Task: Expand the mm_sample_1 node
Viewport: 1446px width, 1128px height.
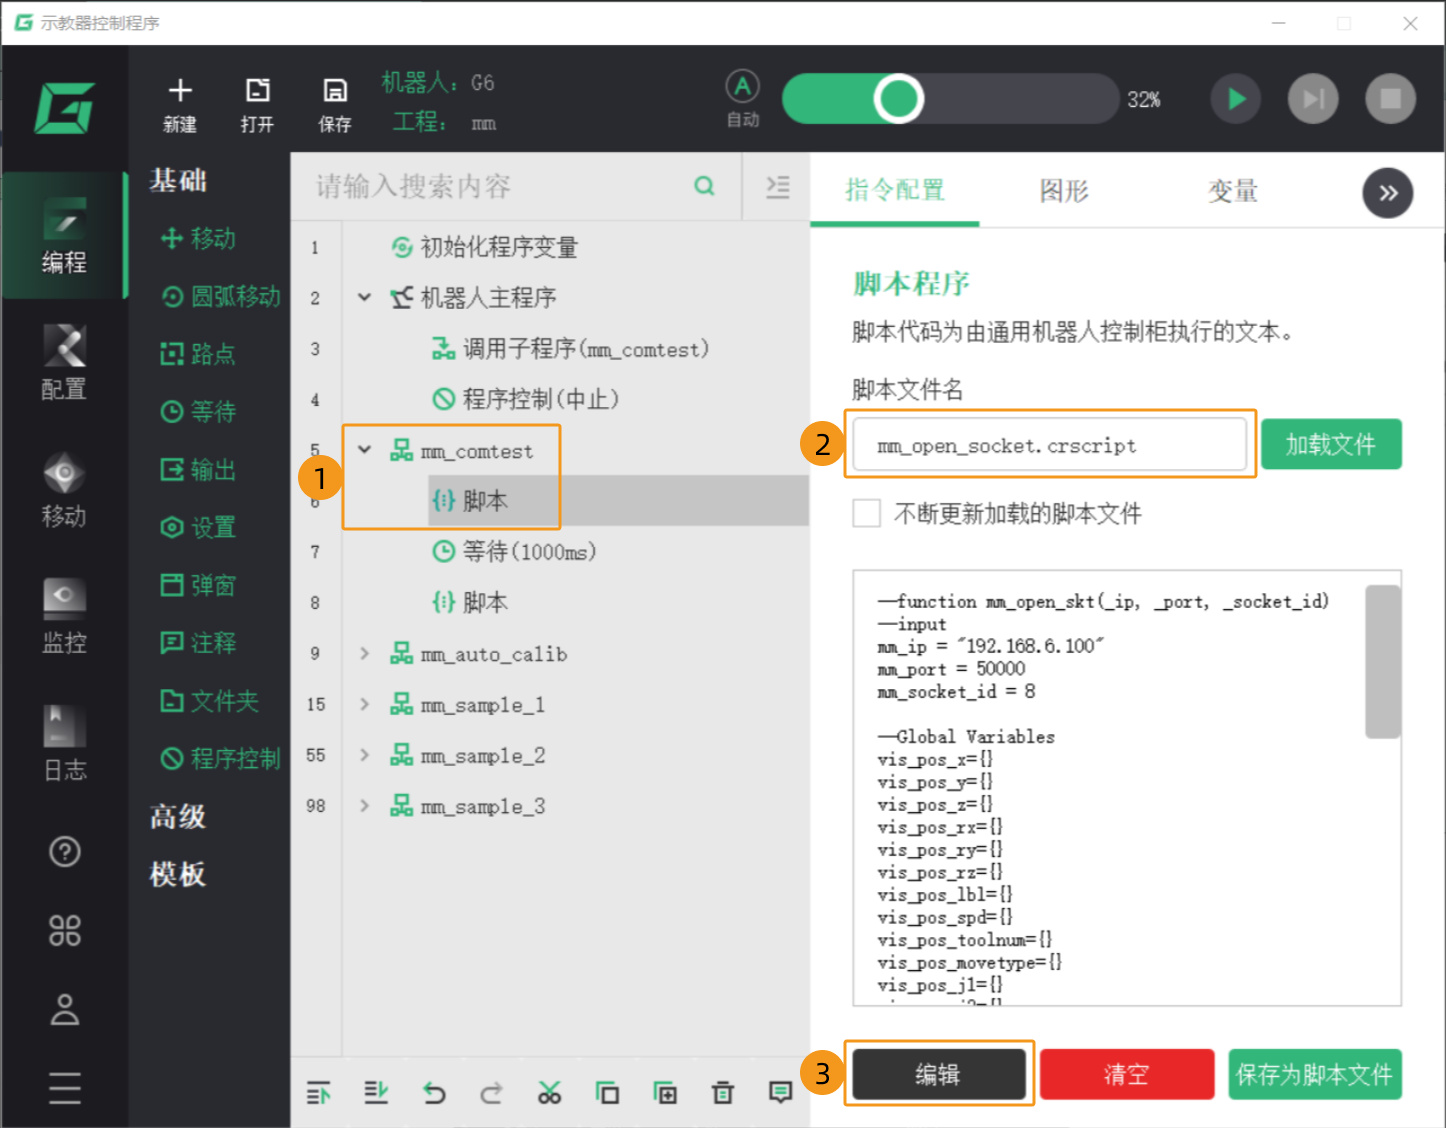Action: coord(364,704)
